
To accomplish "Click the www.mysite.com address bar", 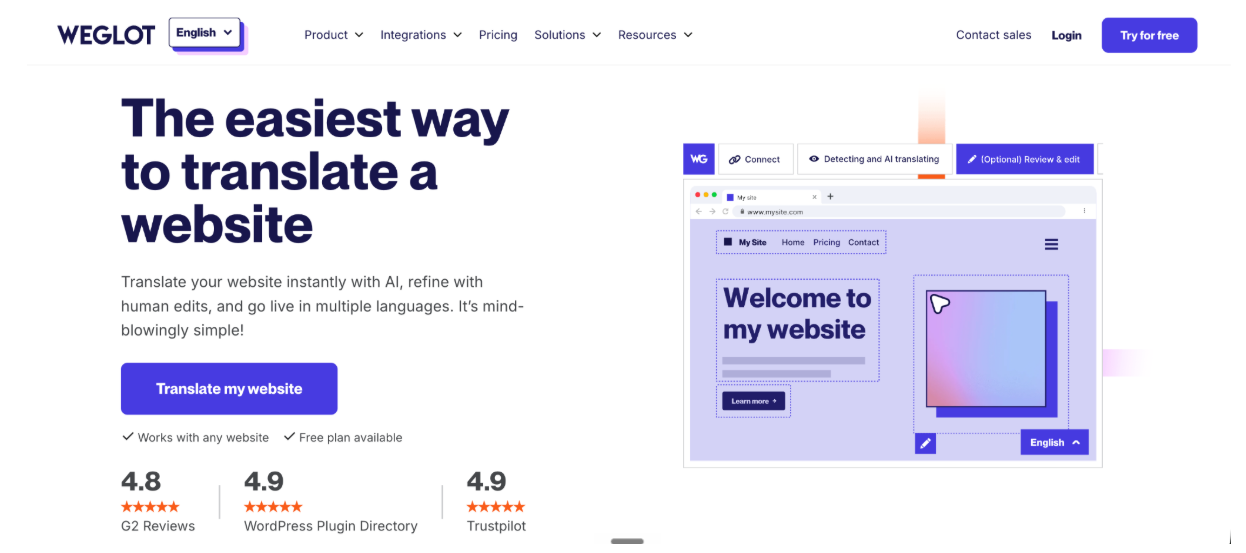I will [x=900, y=212].
